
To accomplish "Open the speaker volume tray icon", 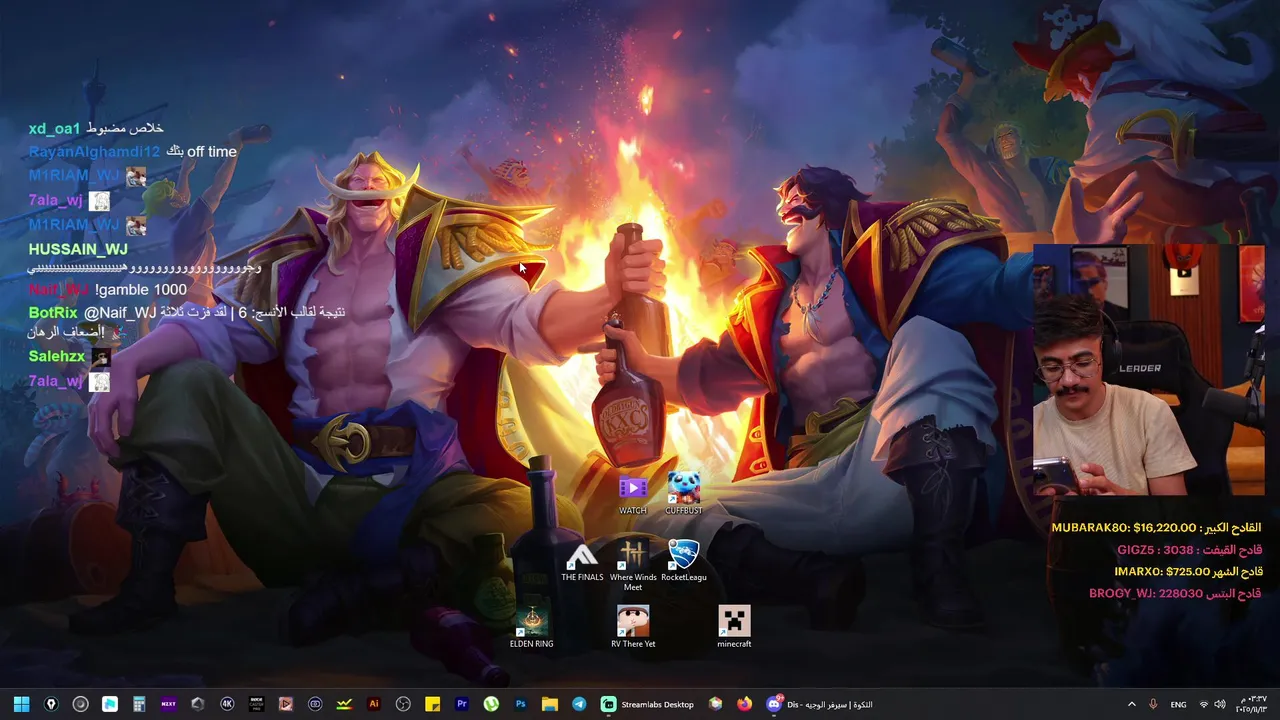I will point(1219,704).
